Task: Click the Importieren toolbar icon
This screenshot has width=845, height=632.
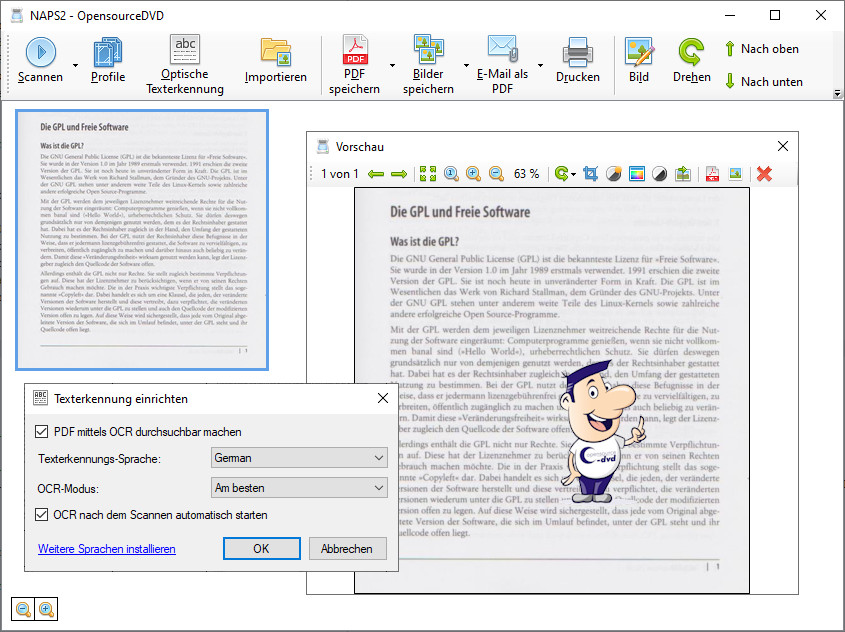Action: (275, 61)
